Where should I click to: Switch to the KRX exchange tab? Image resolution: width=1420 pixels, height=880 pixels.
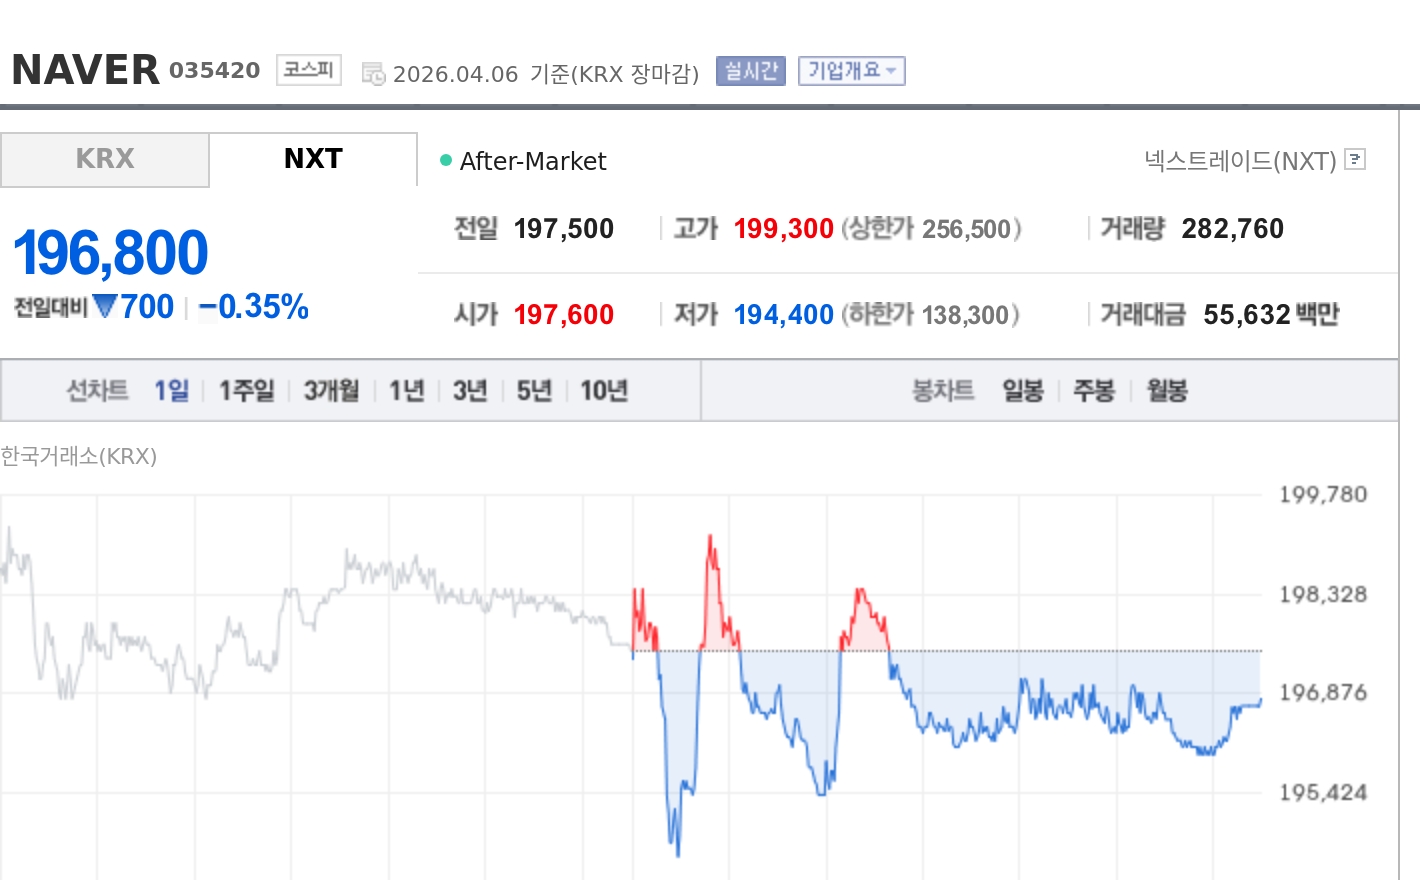[104, 158]
